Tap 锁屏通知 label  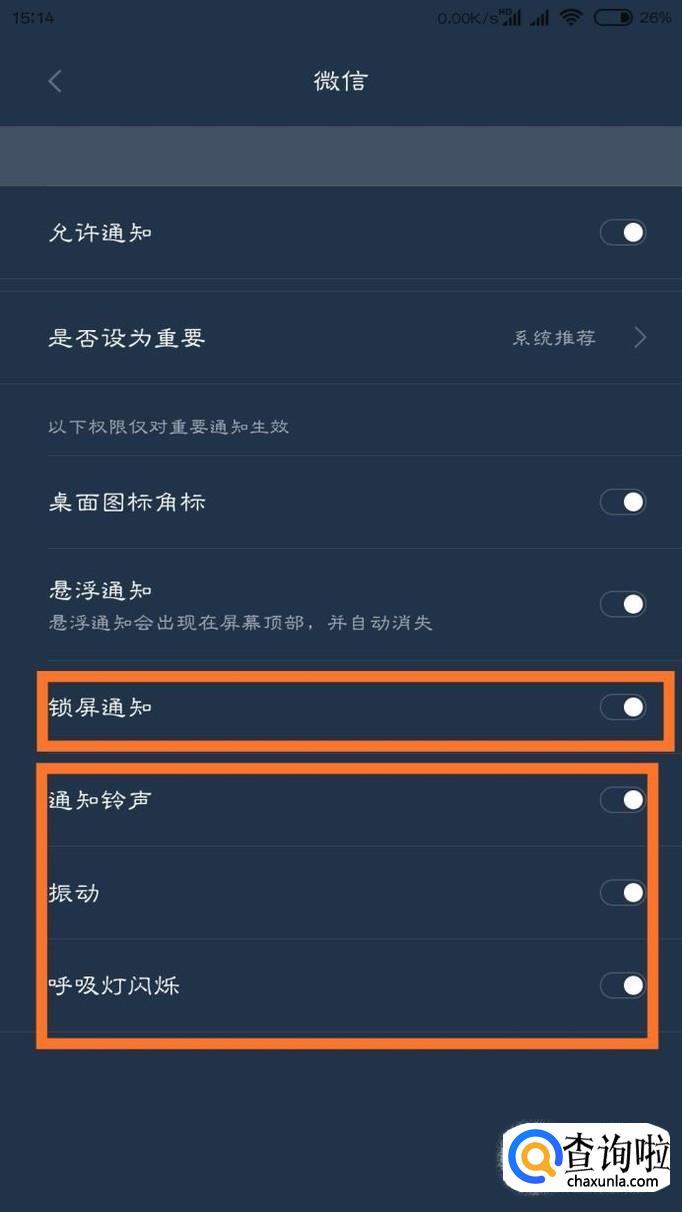tap(100, 707)
